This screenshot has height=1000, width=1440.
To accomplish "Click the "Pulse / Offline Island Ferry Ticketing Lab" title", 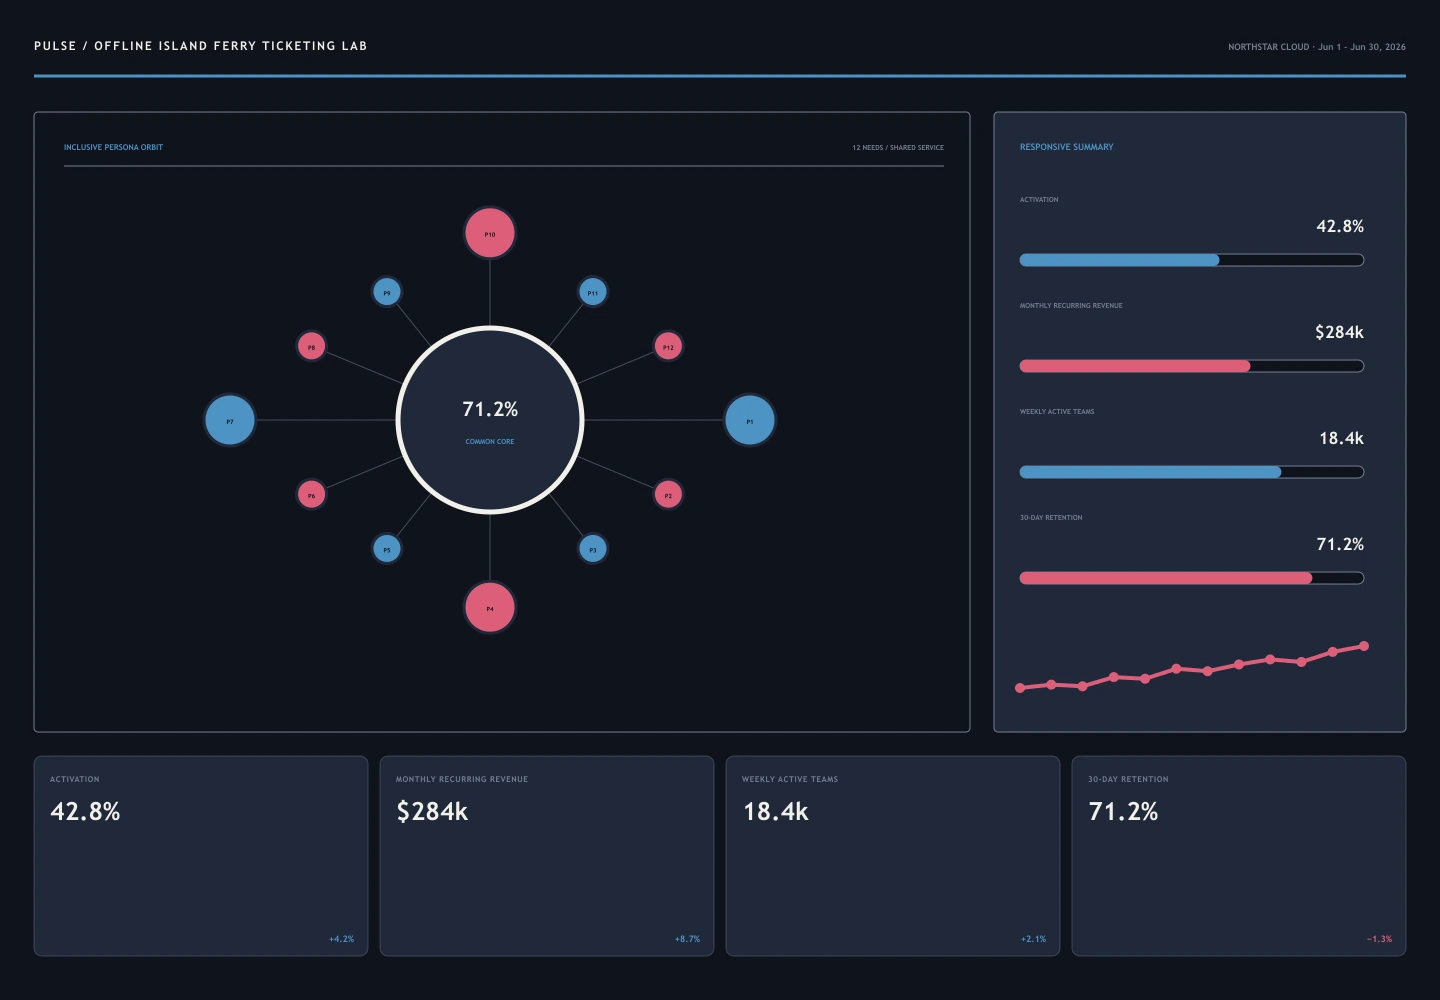I will pos(201,46).
